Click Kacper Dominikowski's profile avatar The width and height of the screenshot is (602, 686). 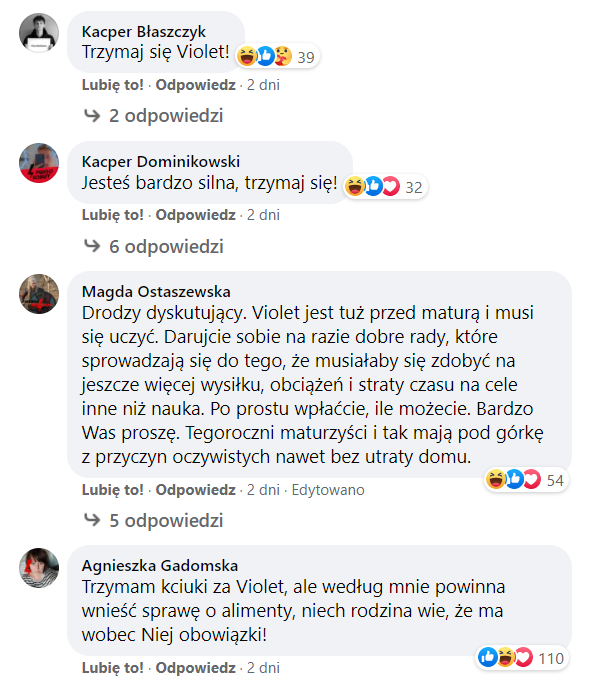[x=40, y=162]
